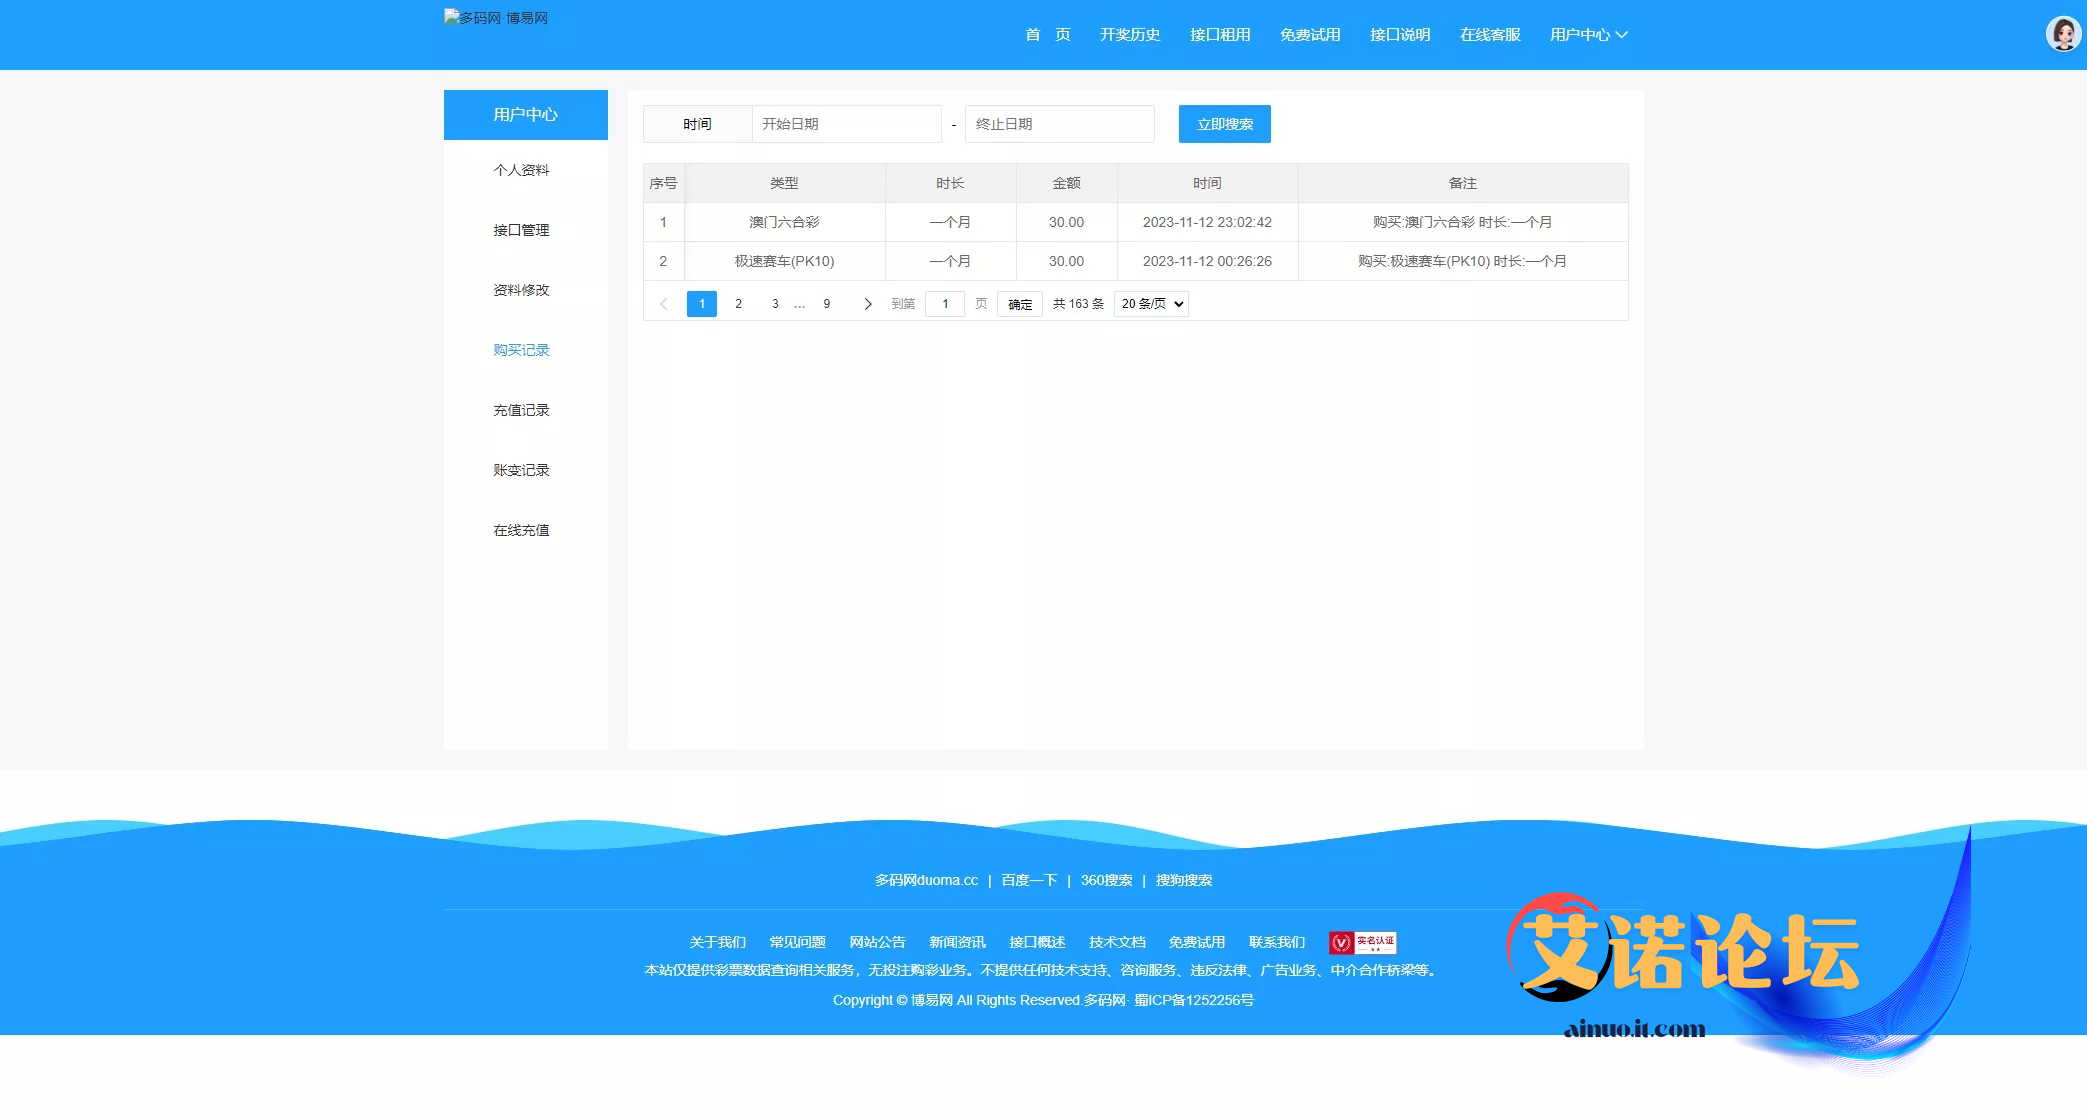Go to page 2 of results

[x=738, y=304]
